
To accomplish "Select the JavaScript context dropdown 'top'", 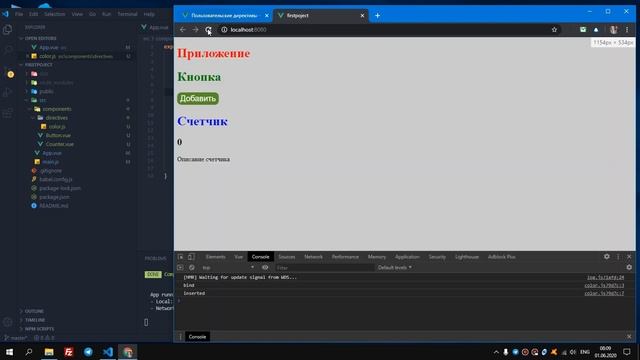I will (x=228, y=267).
